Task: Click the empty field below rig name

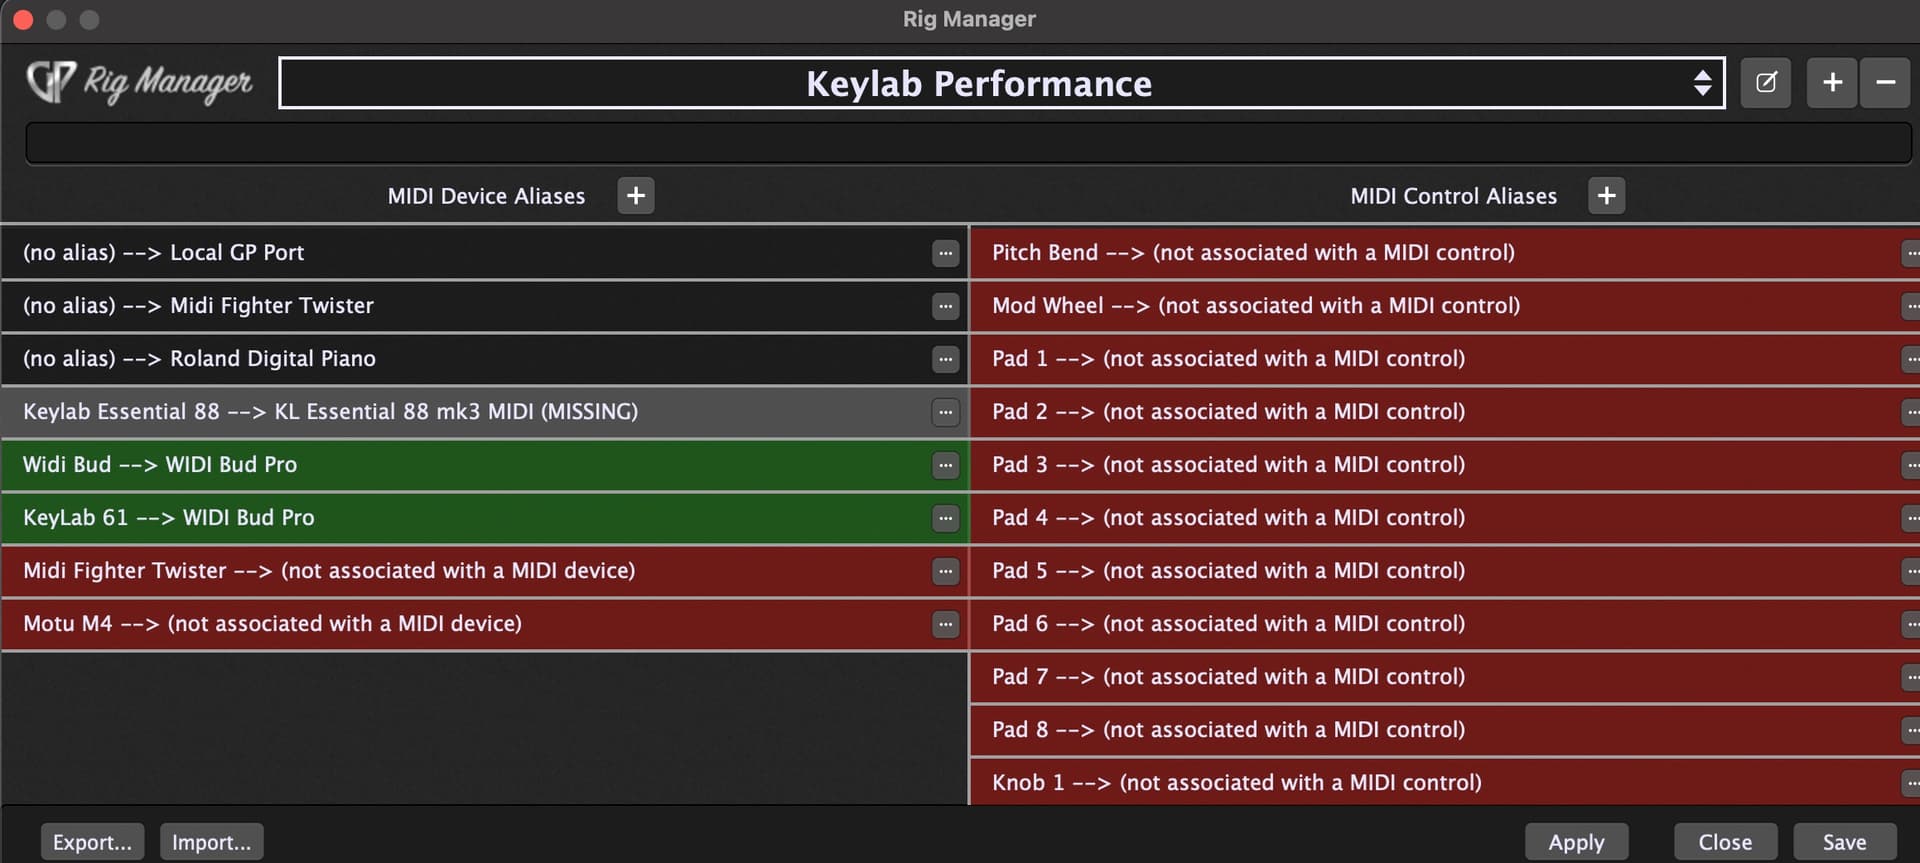Action: coord(968,143)
